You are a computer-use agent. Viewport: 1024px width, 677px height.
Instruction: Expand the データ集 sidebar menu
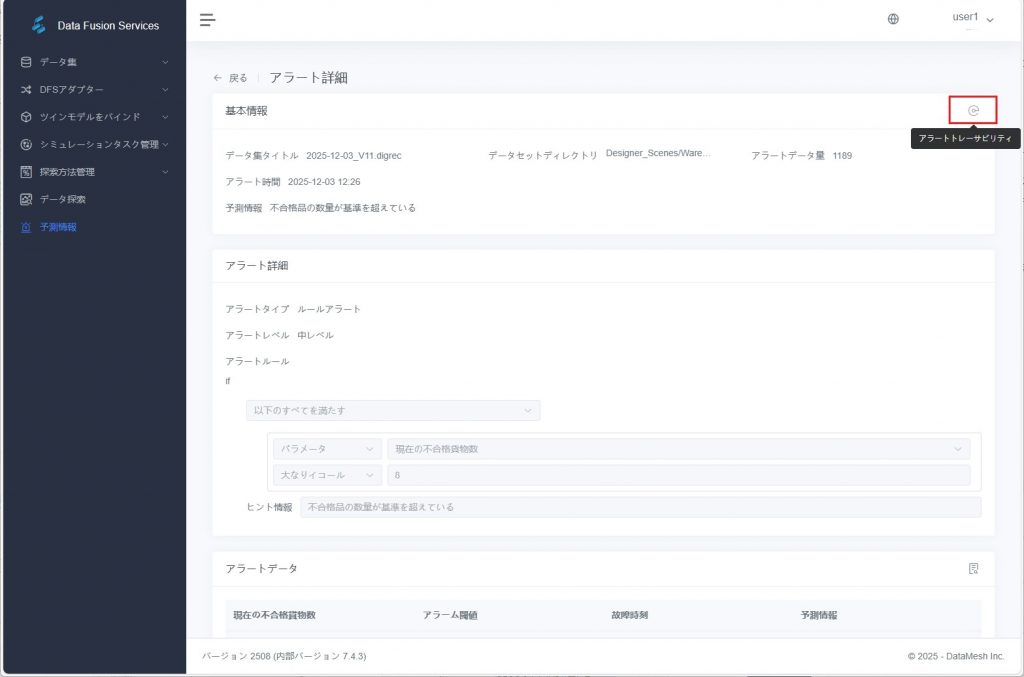pyautogui.click(x=94, y=62)
